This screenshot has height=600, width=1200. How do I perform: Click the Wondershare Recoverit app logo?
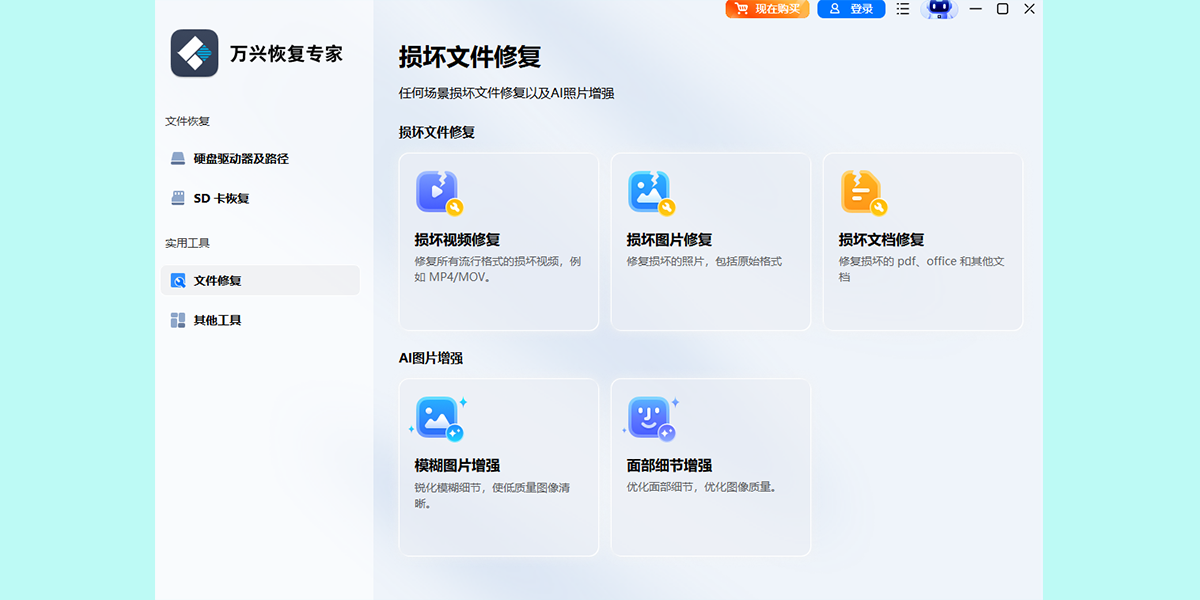tap(194, 53)
